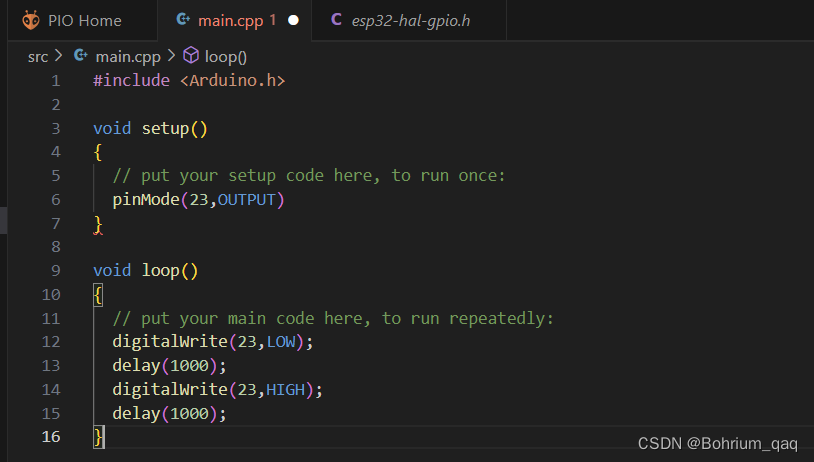This screenshot has height=462, width=814.
Task: Click the 'pinMode' function call
Action: [x=146, y=199]
